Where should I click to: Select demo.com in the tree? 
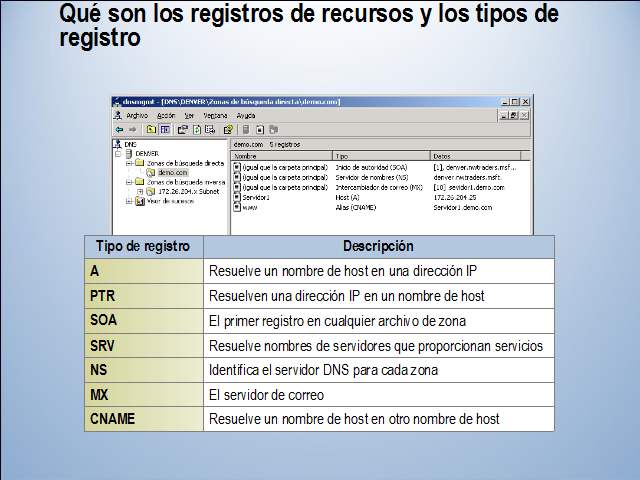click(x=173, y=173)
